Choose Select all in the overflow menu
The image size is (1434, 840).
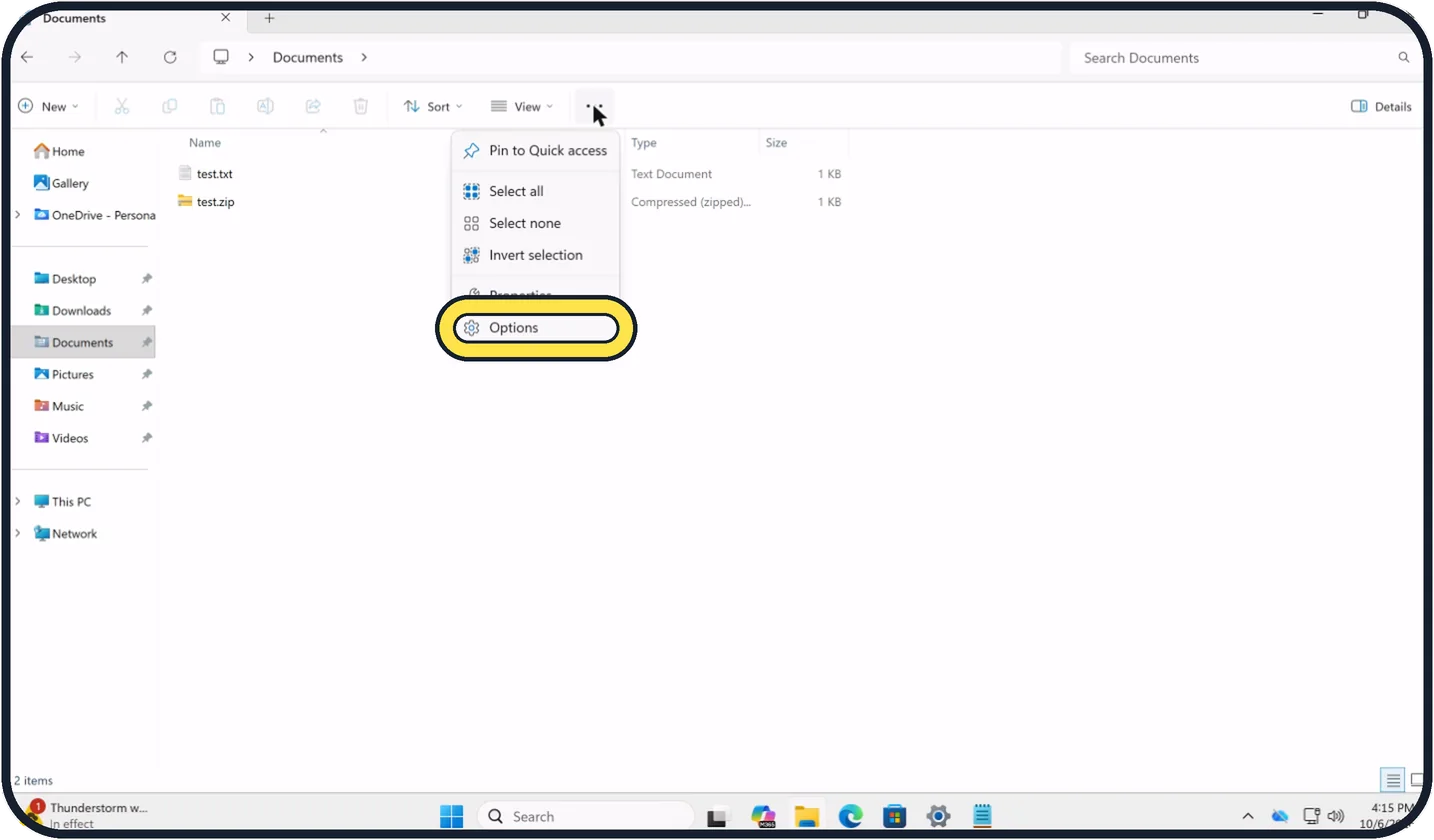click(536, 191)
